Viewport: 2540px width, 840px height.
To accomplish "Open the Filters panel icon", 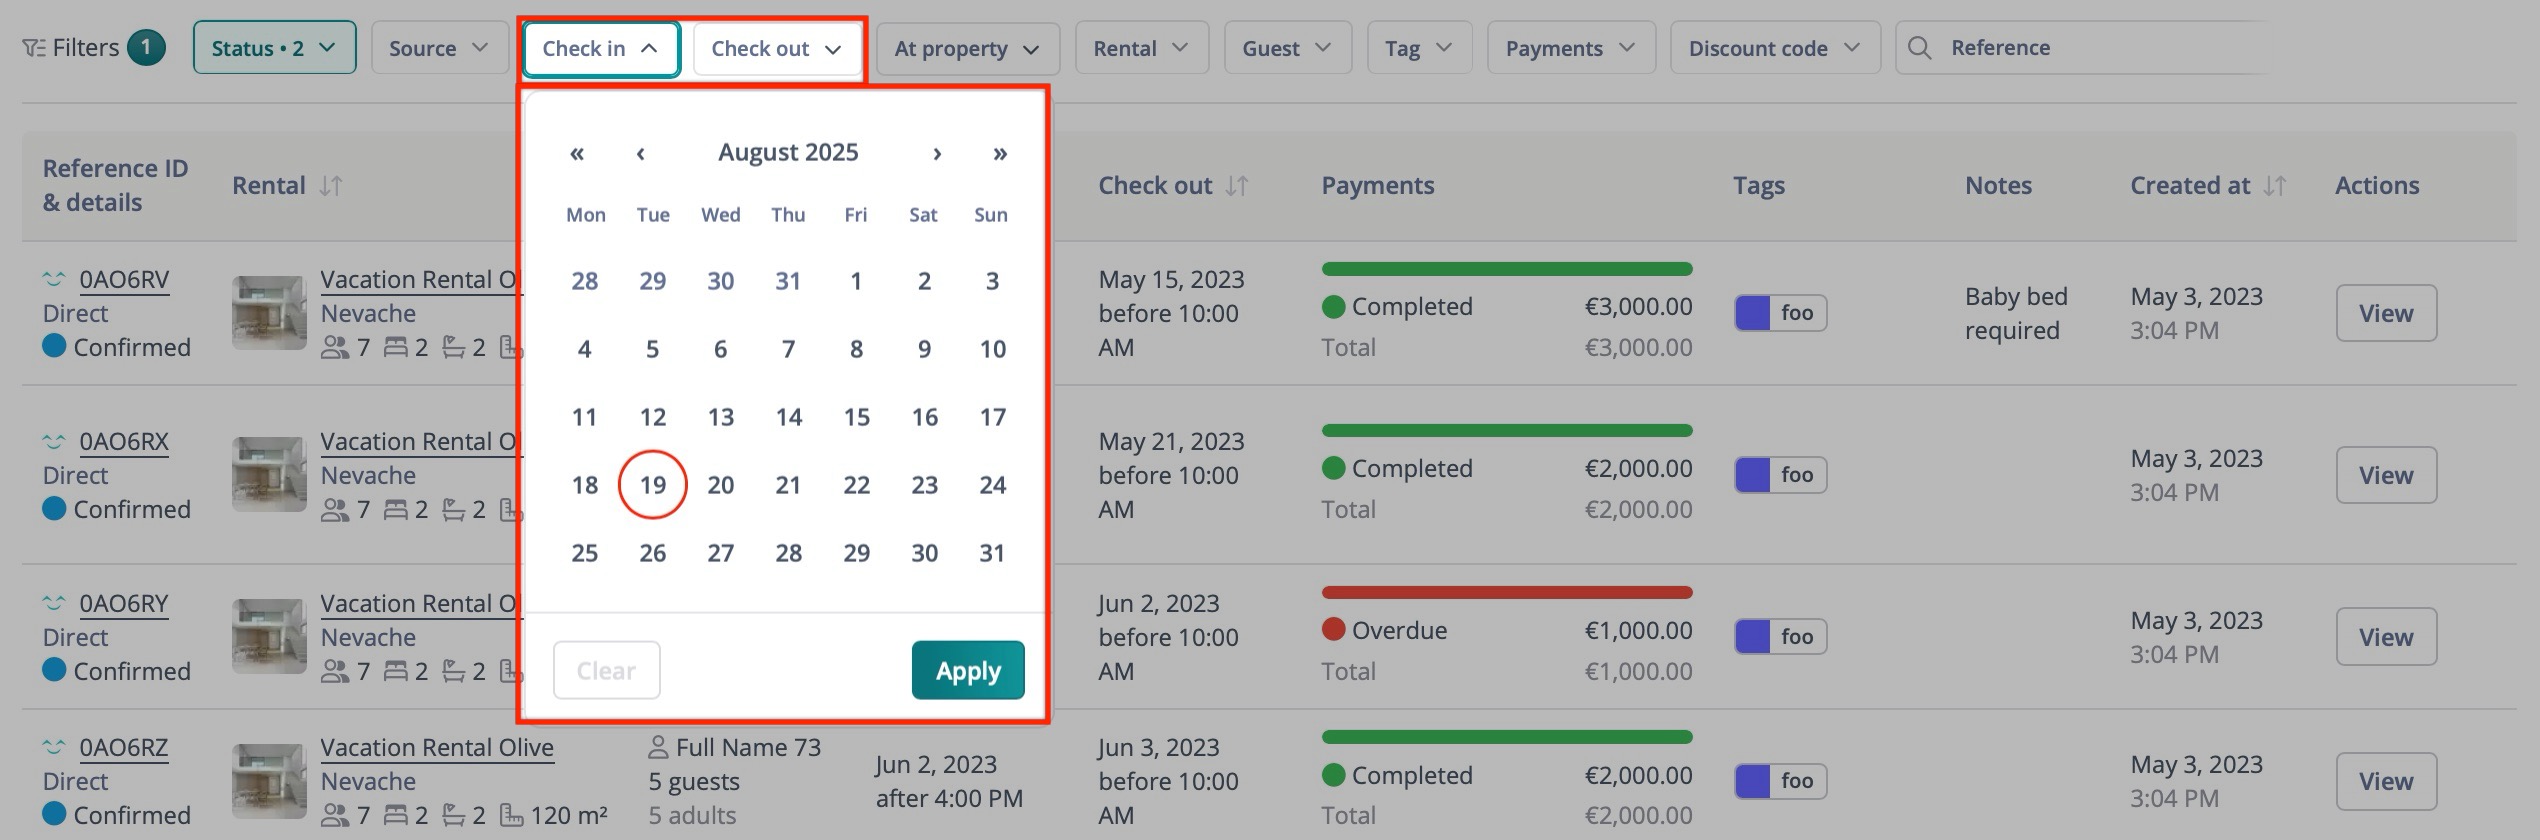I will pyautogui.click(x=34, y=48).
